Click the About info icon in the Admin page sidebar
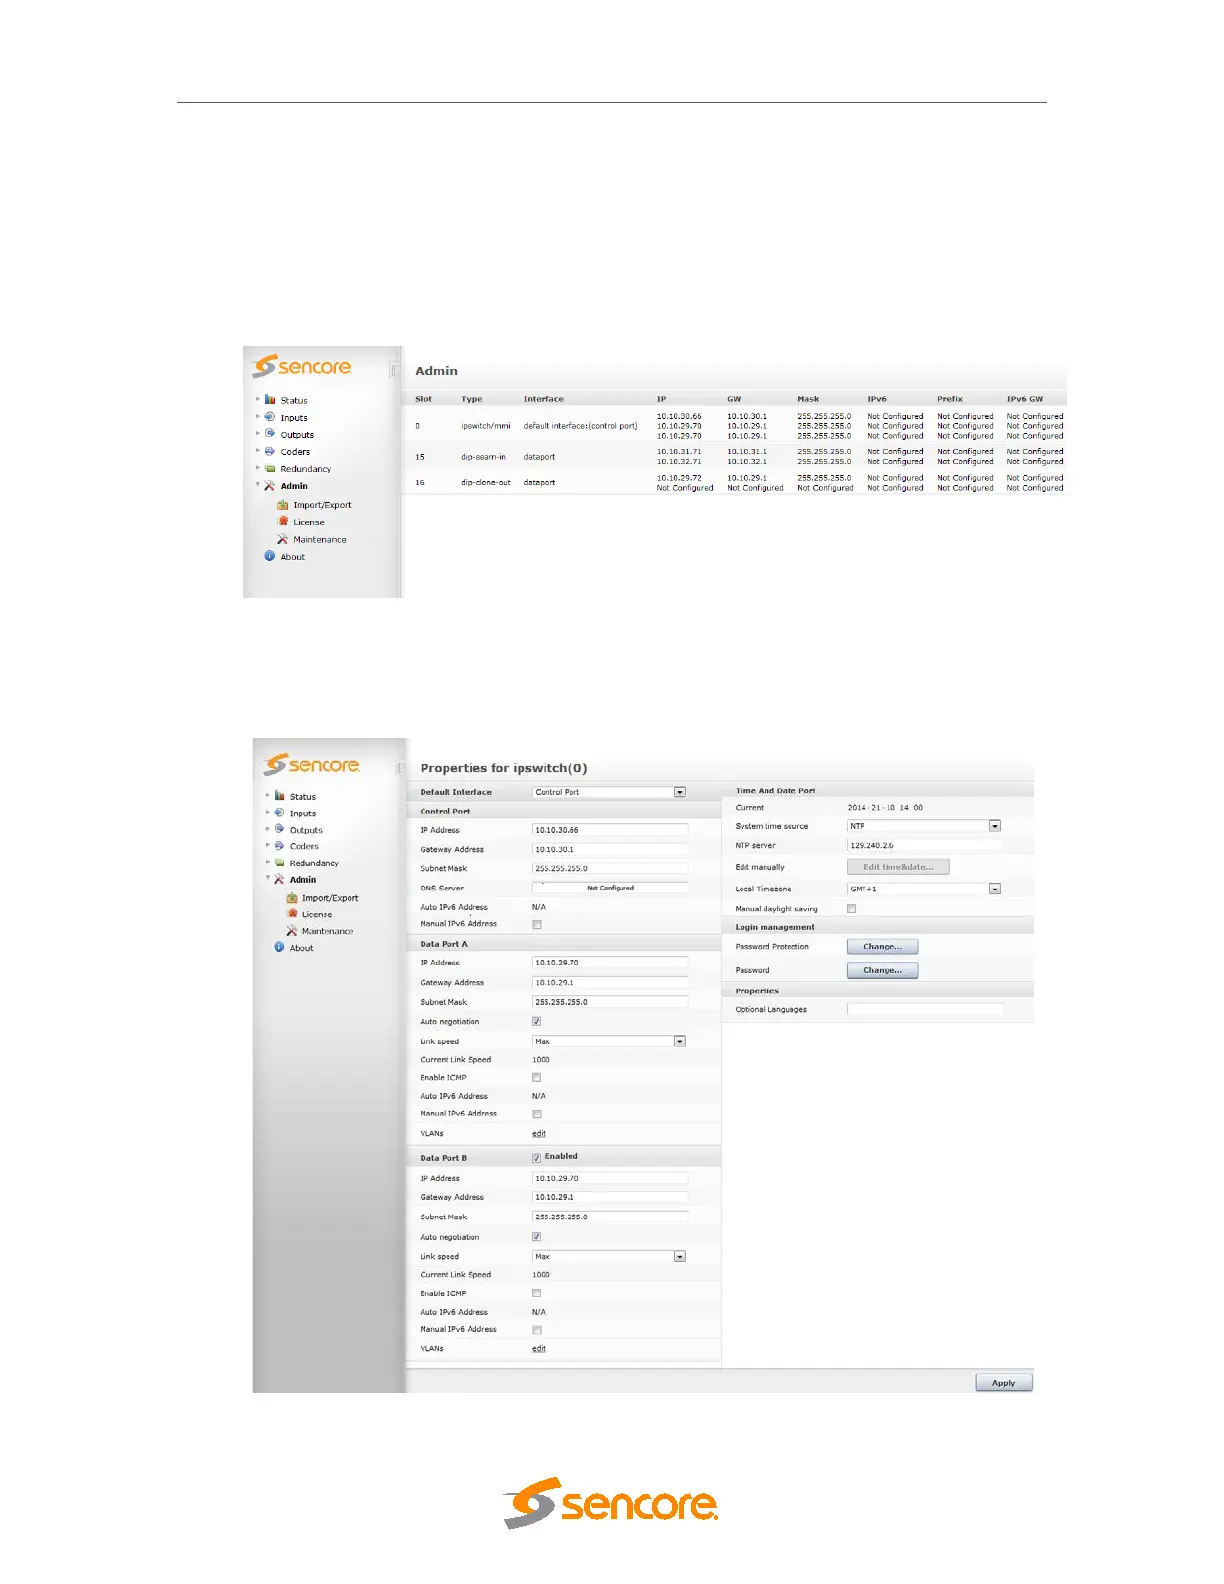The height and width of the screenshot is (1584, 1224). pos(270,556)
